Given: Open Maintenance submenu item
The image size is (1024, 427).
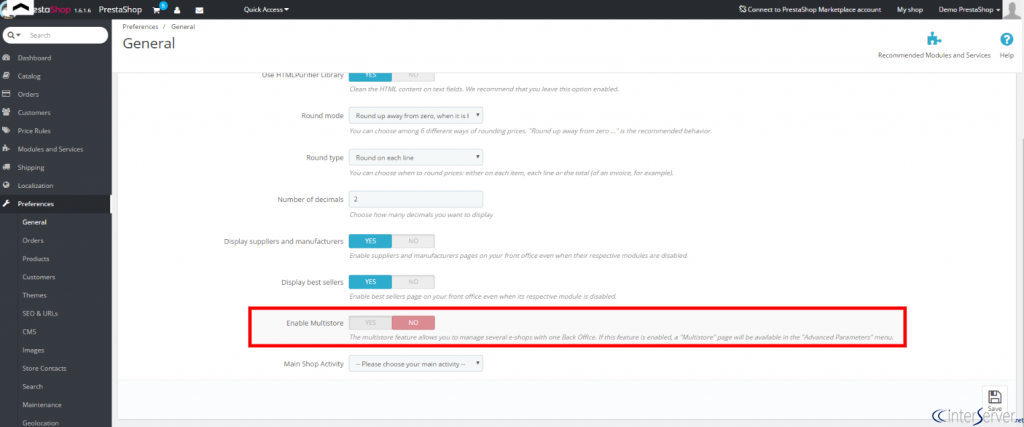Looking at the screenshot, I should pos(42,405).
